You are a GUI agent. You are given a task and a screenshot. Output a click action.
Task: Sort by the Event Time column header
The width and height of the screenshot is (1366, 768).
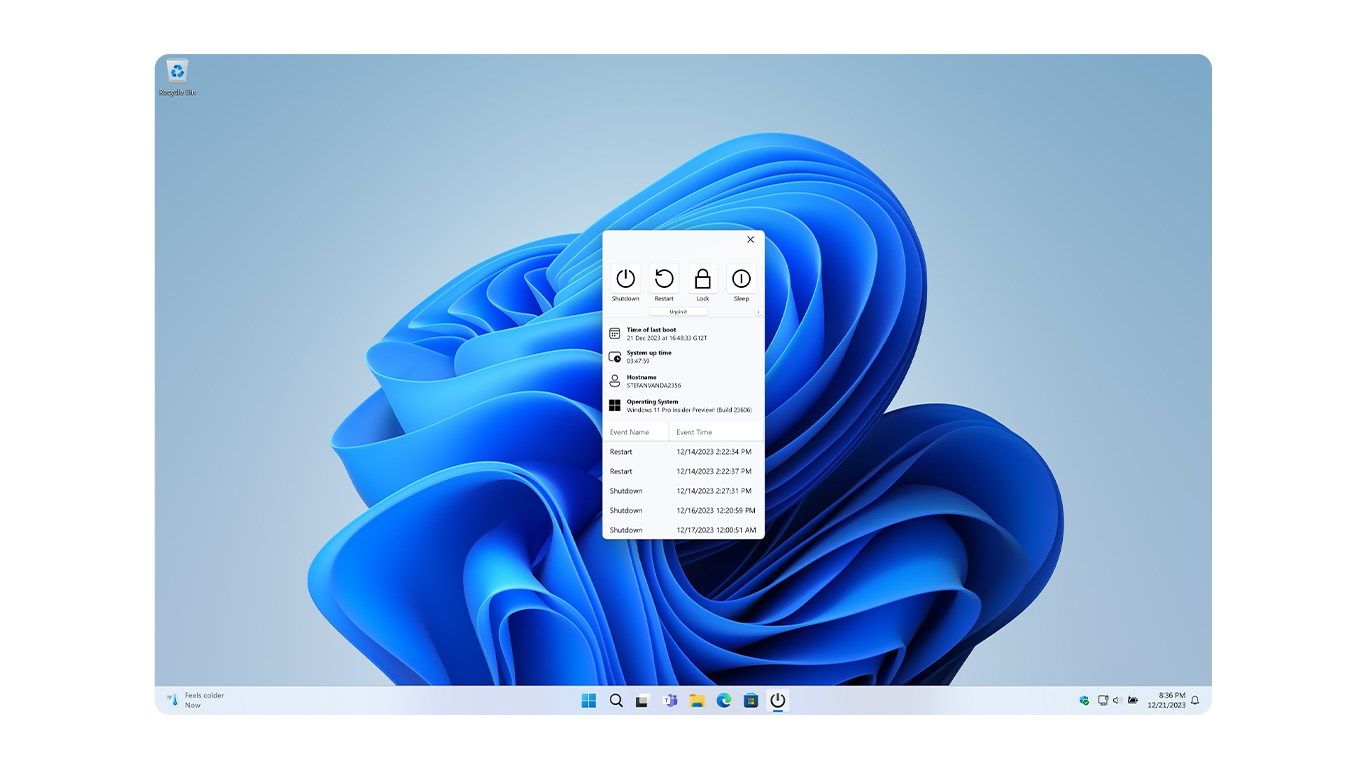click(x=717, y=432)
